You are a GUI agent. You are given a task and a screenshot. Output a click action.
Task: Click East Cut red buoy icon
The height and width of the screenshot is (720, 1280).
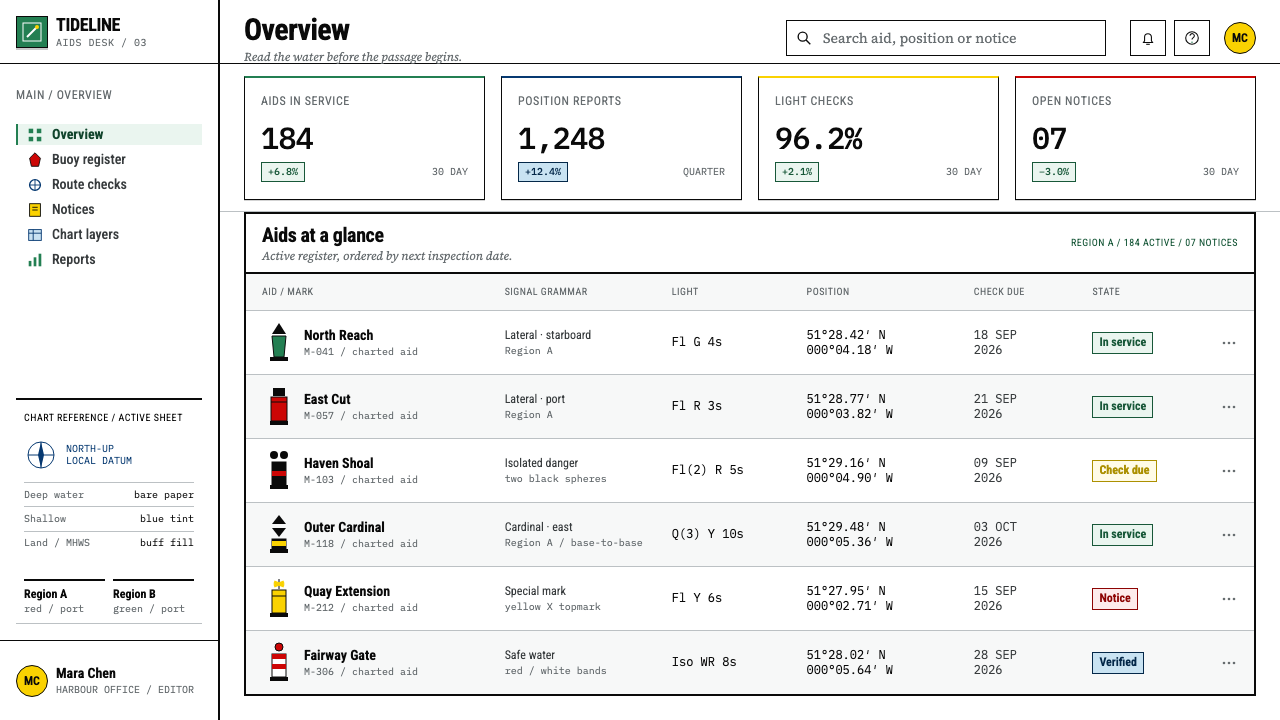tap(279, 406)
